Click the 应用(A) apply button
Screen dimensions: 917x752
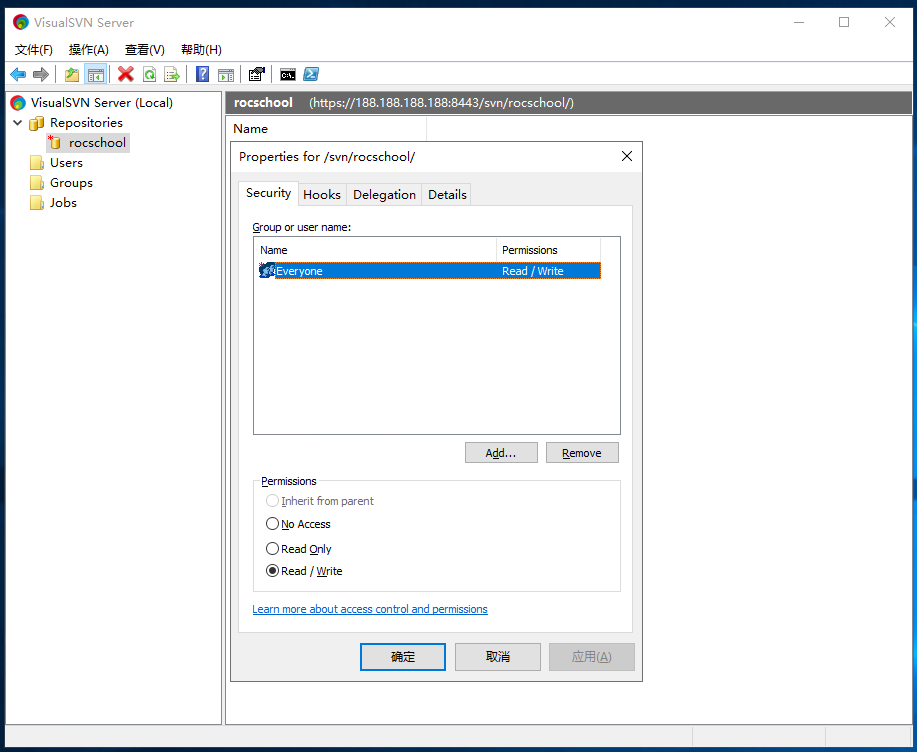[x=592, y=657]
